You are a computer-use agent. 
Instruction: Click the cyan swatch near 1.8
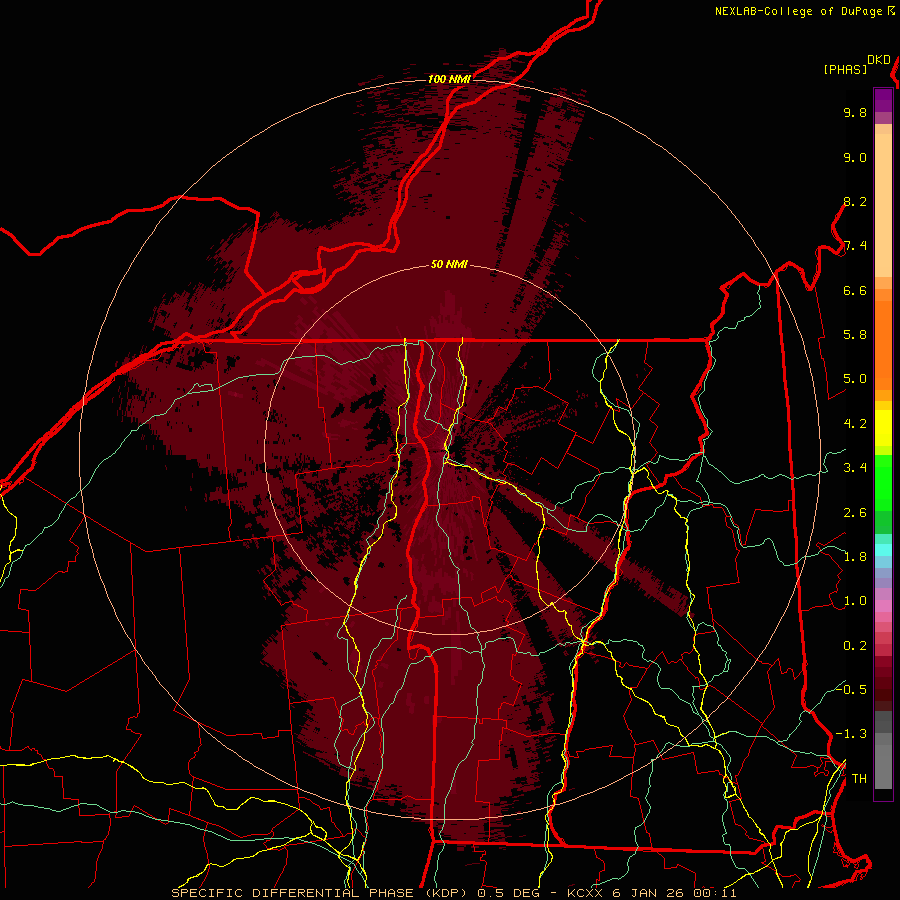tap(883, 550)
